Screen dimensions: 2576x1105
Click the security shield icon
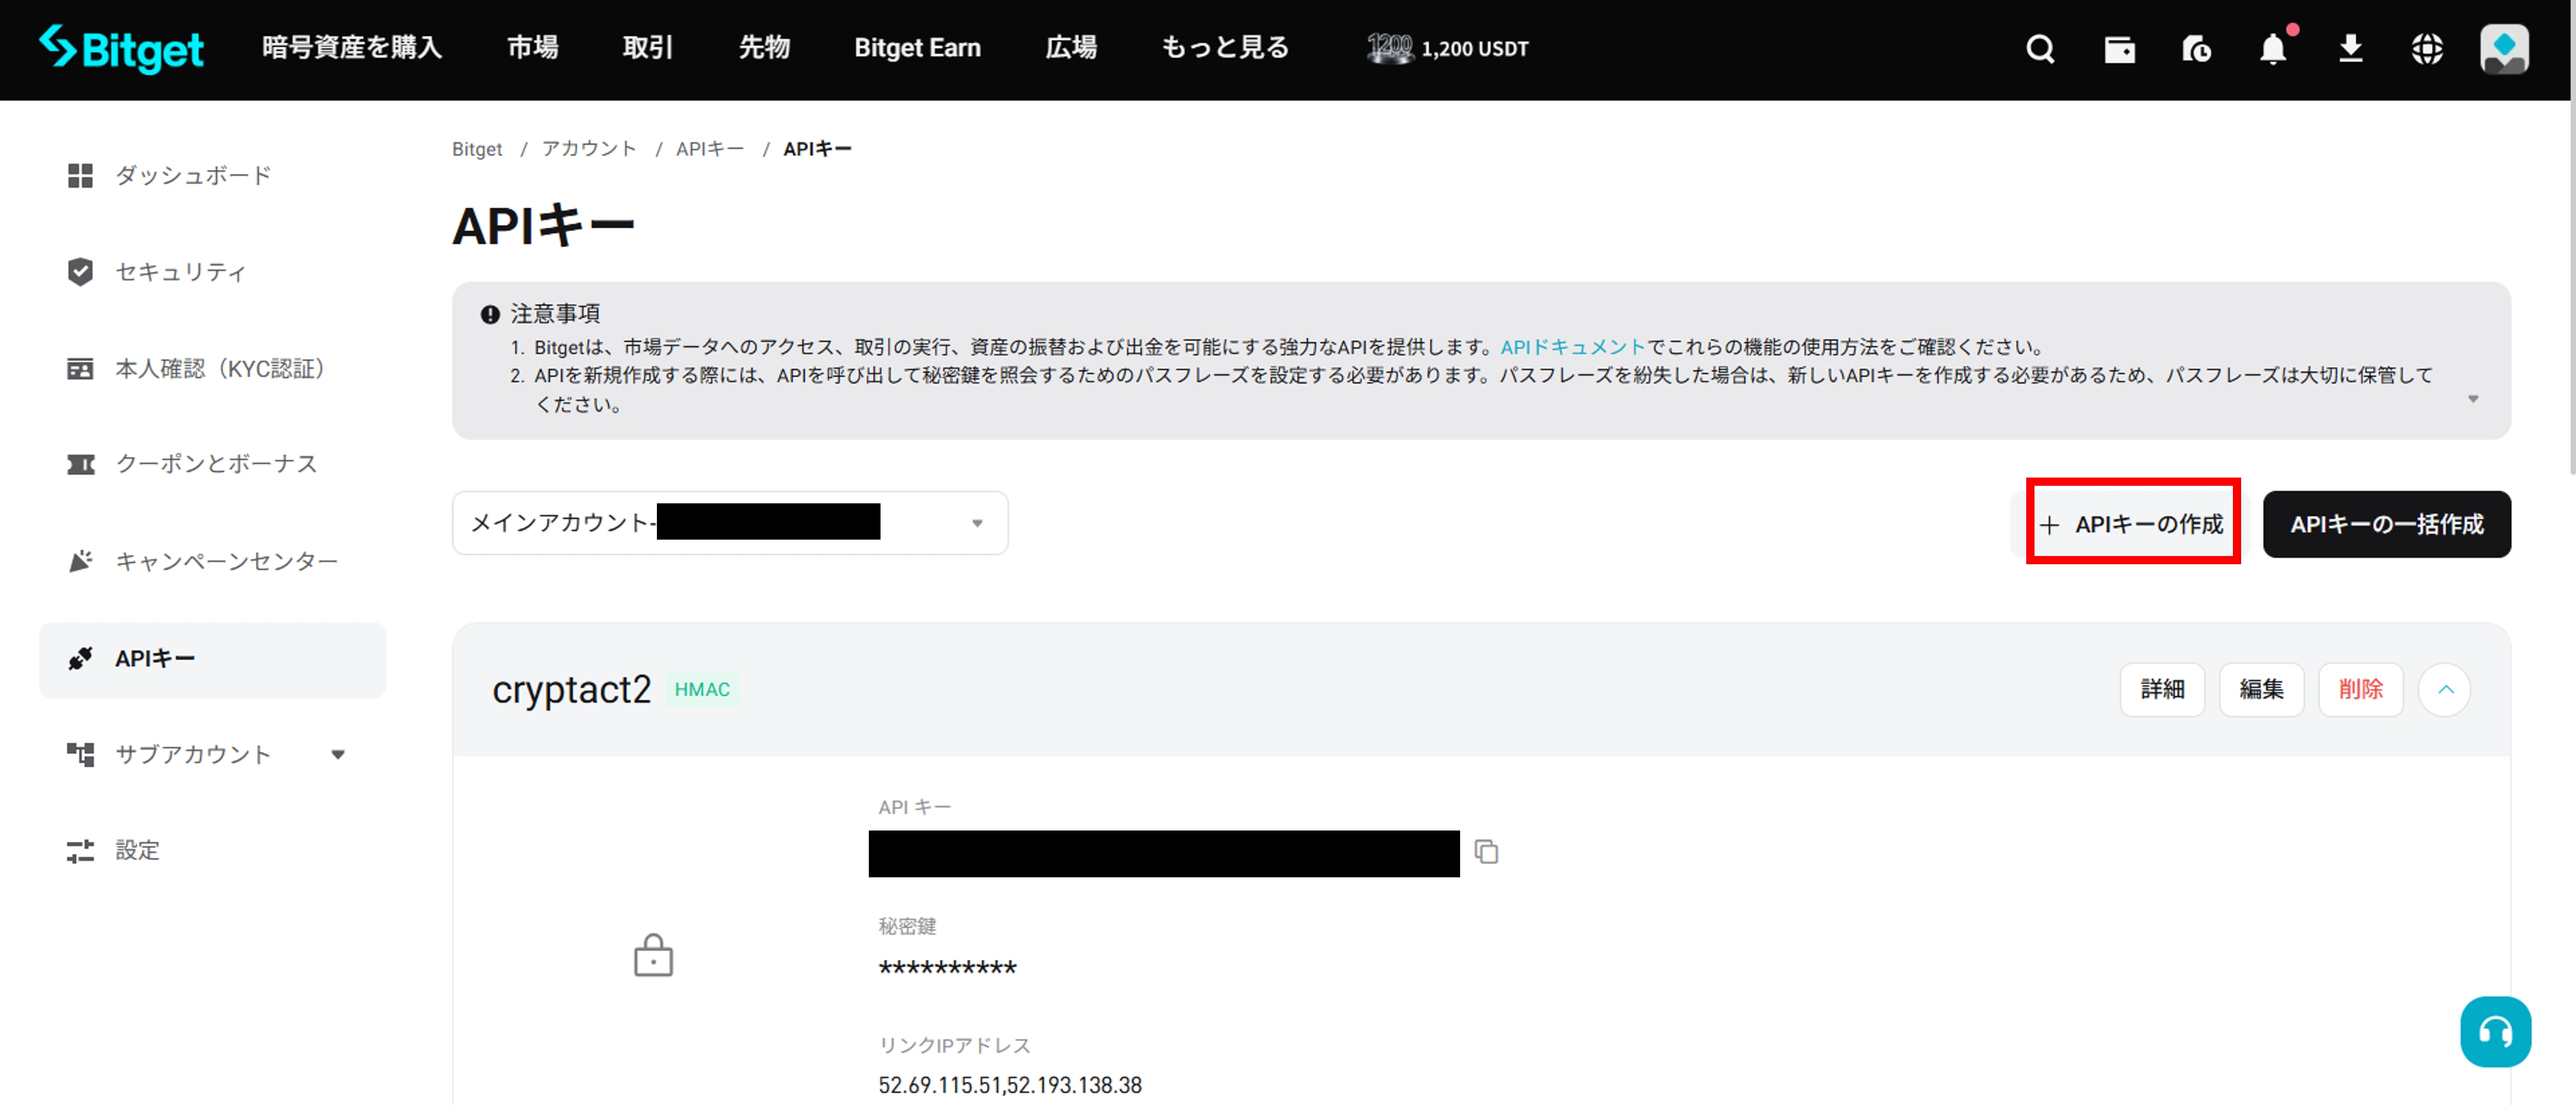point(80,272)
